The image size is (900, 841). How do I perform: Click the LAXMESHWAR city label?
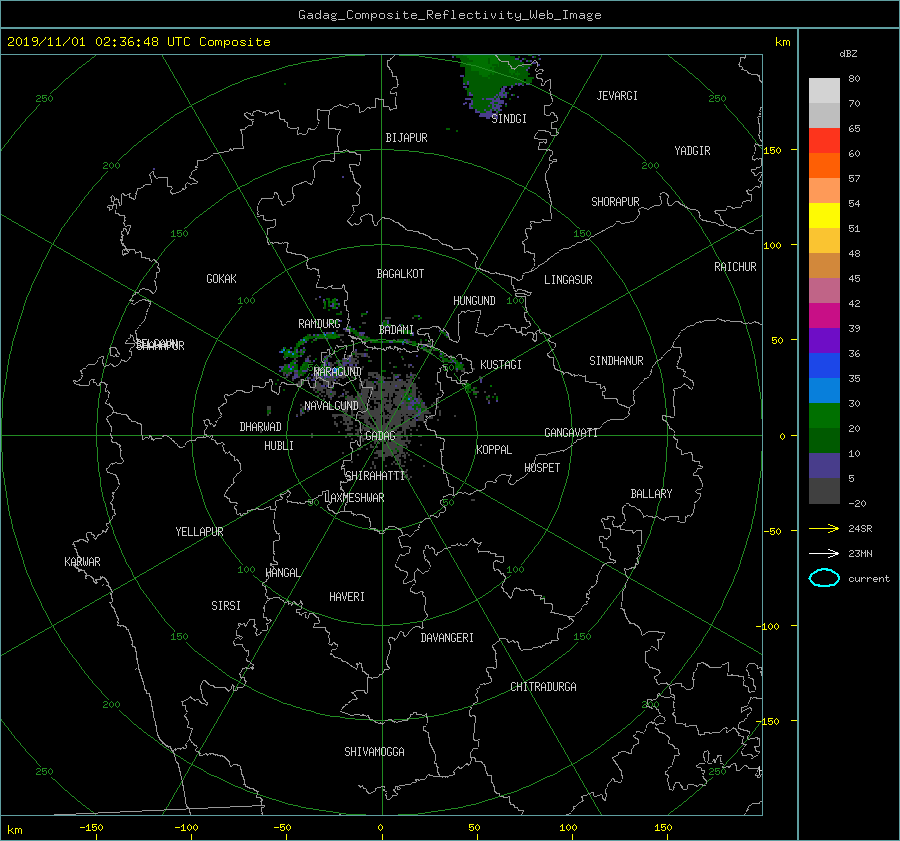tap(354, 498)
